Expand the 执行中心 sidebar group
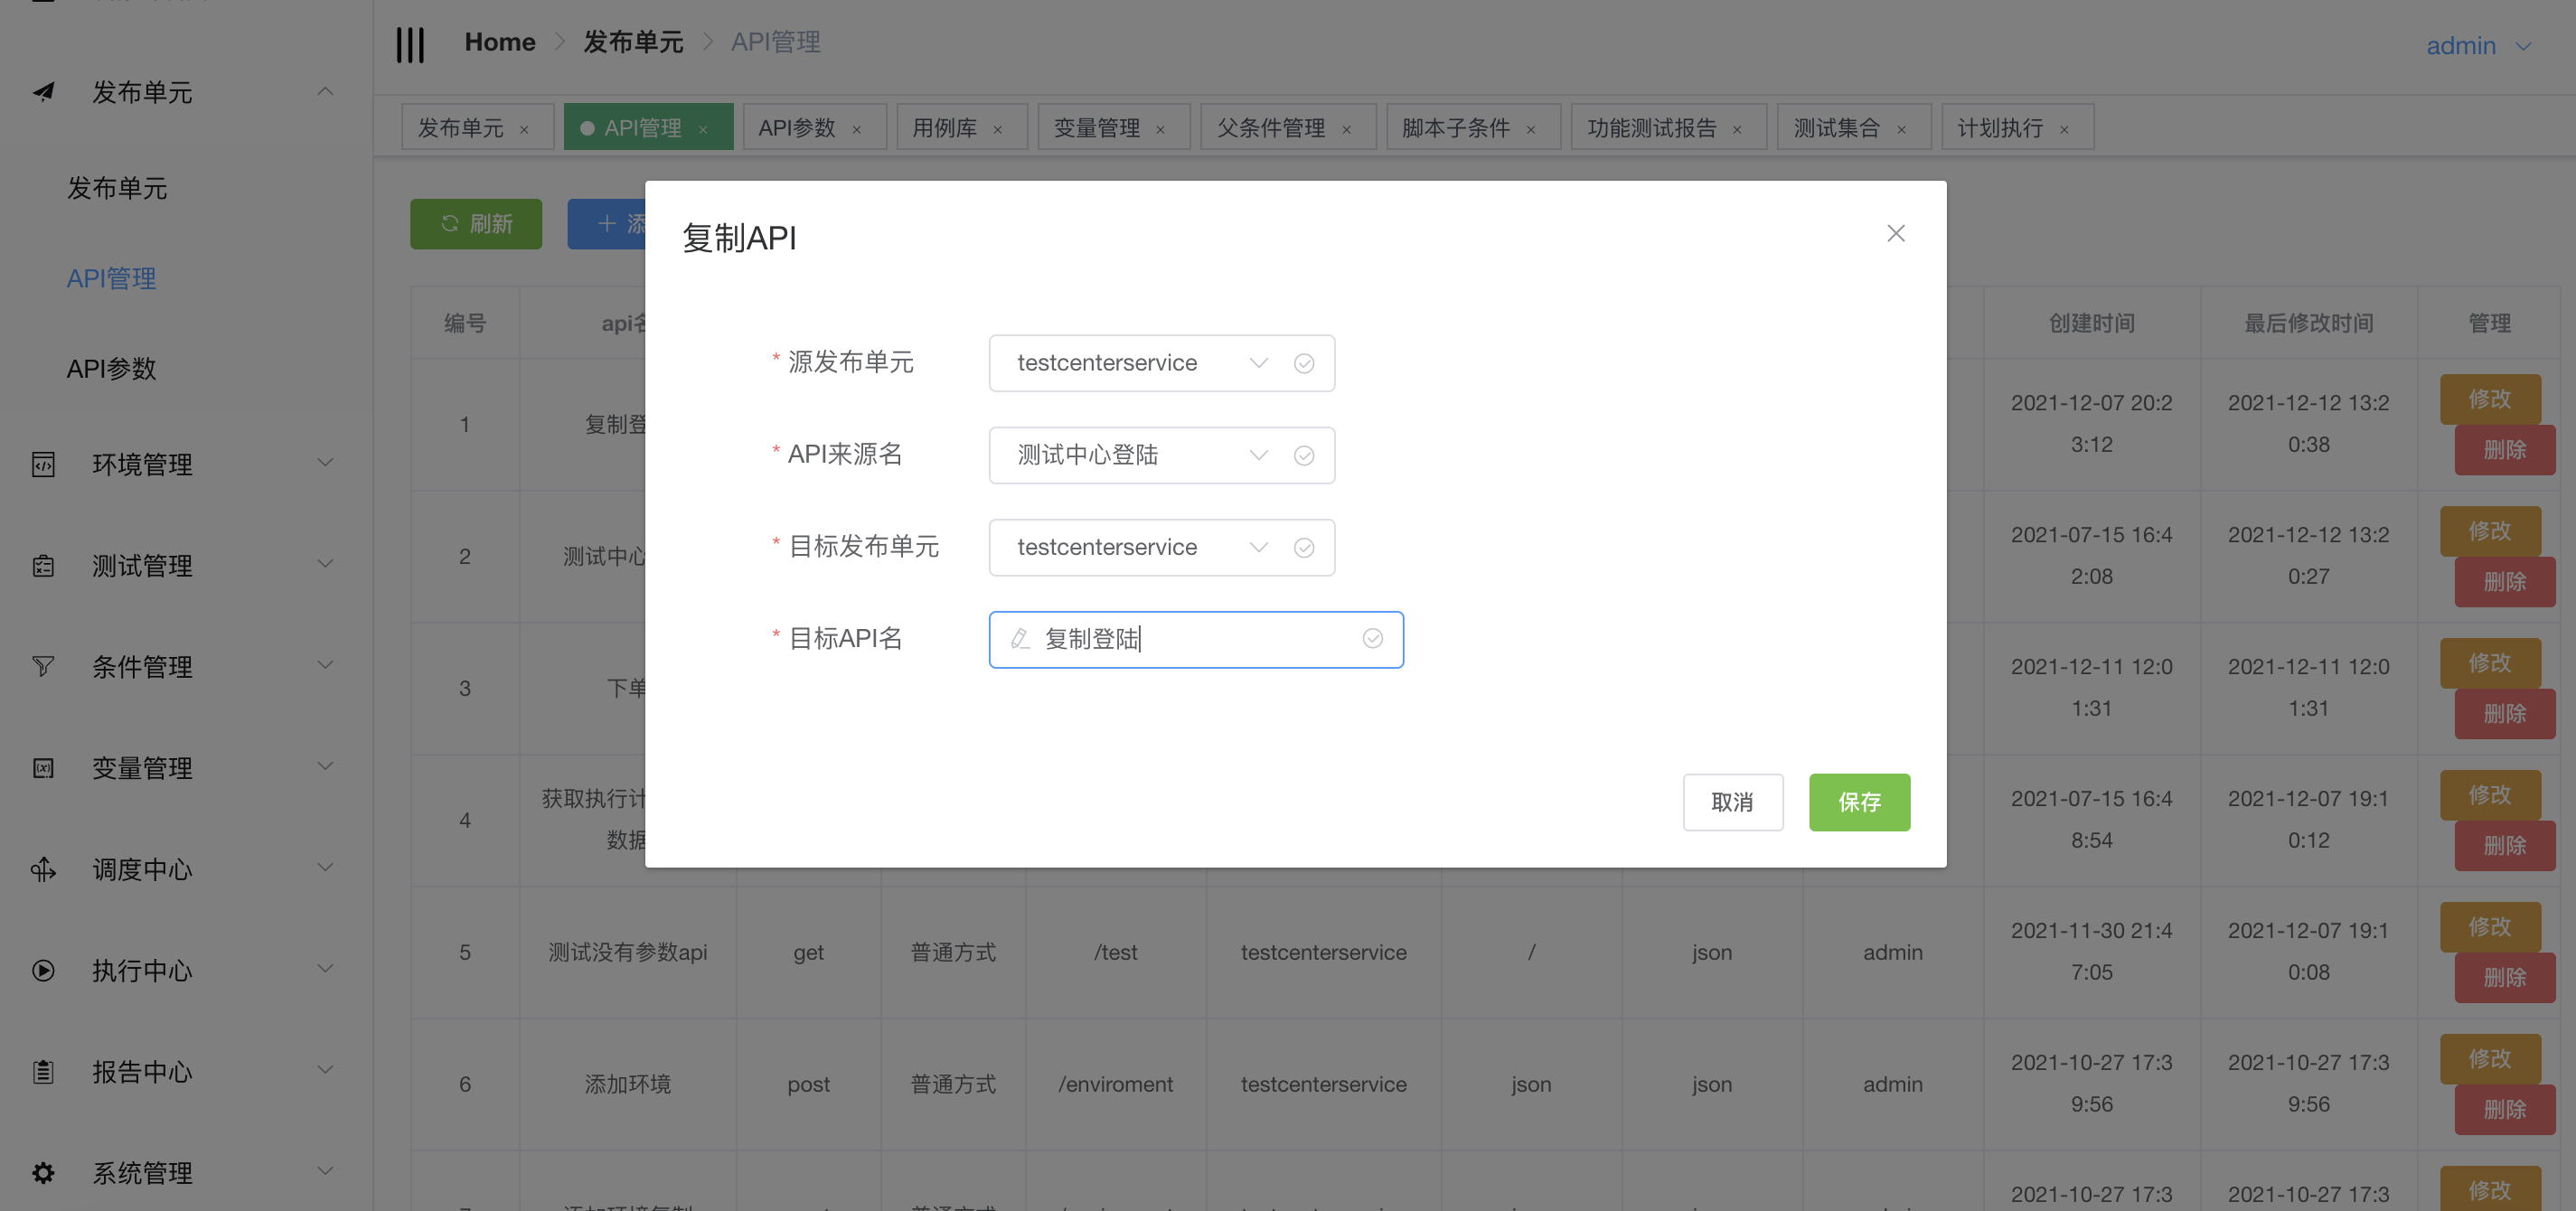 (x=325, y=968)
